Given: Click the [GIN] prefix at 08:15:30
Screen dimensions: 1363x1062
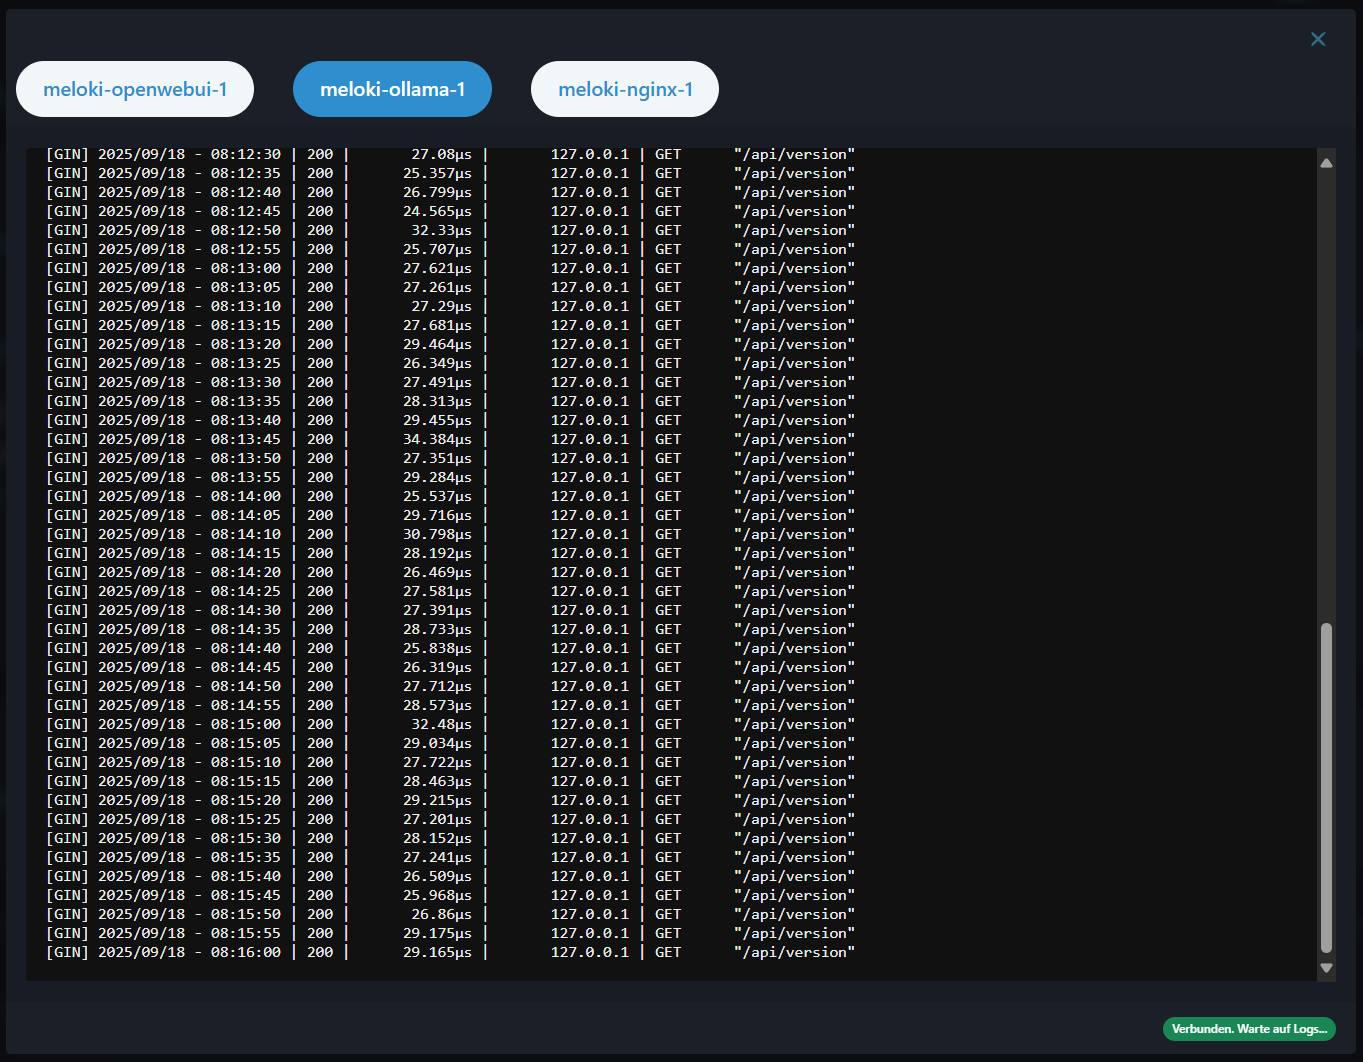Looking at the screenshot, I should click(x=67, y=838).
